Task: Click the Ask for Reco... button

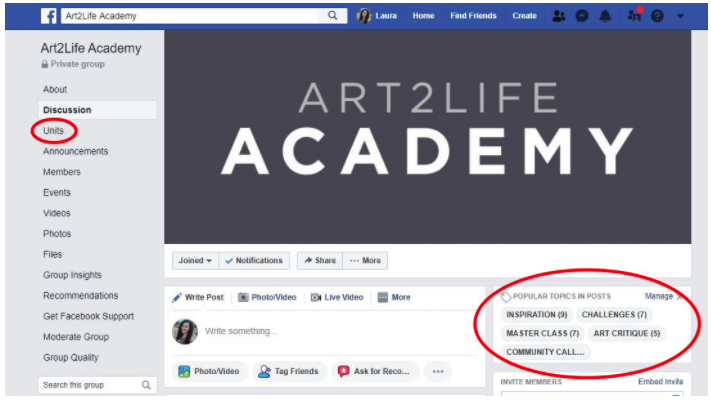Action: [375, 371]
